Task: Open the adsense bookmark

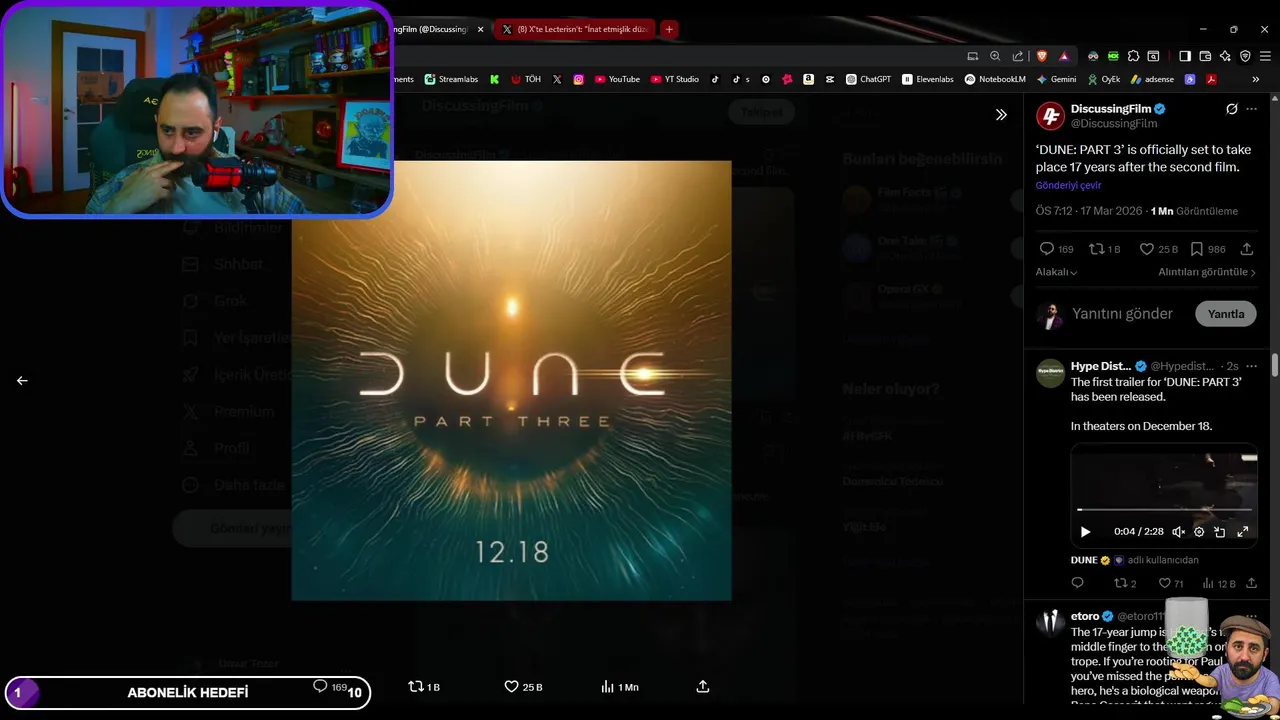Action: pos(1152,79)
